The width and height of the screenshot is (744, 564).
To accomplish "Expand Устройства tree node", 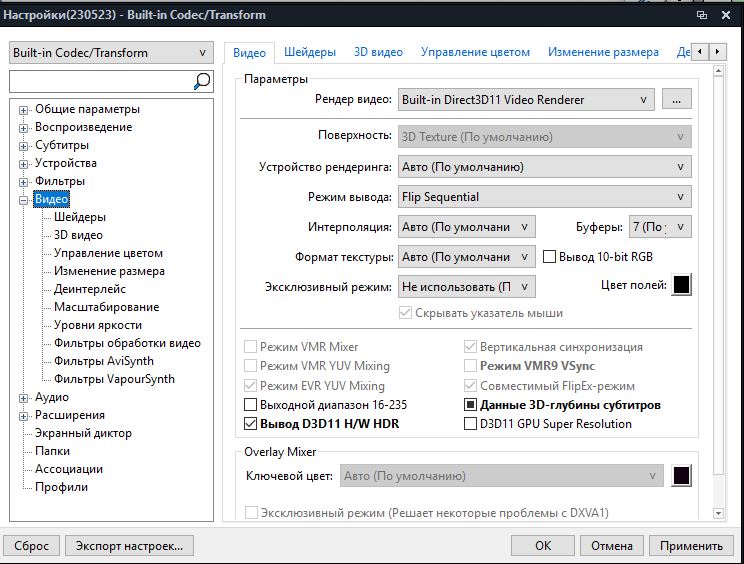I will tap(23, 164).
